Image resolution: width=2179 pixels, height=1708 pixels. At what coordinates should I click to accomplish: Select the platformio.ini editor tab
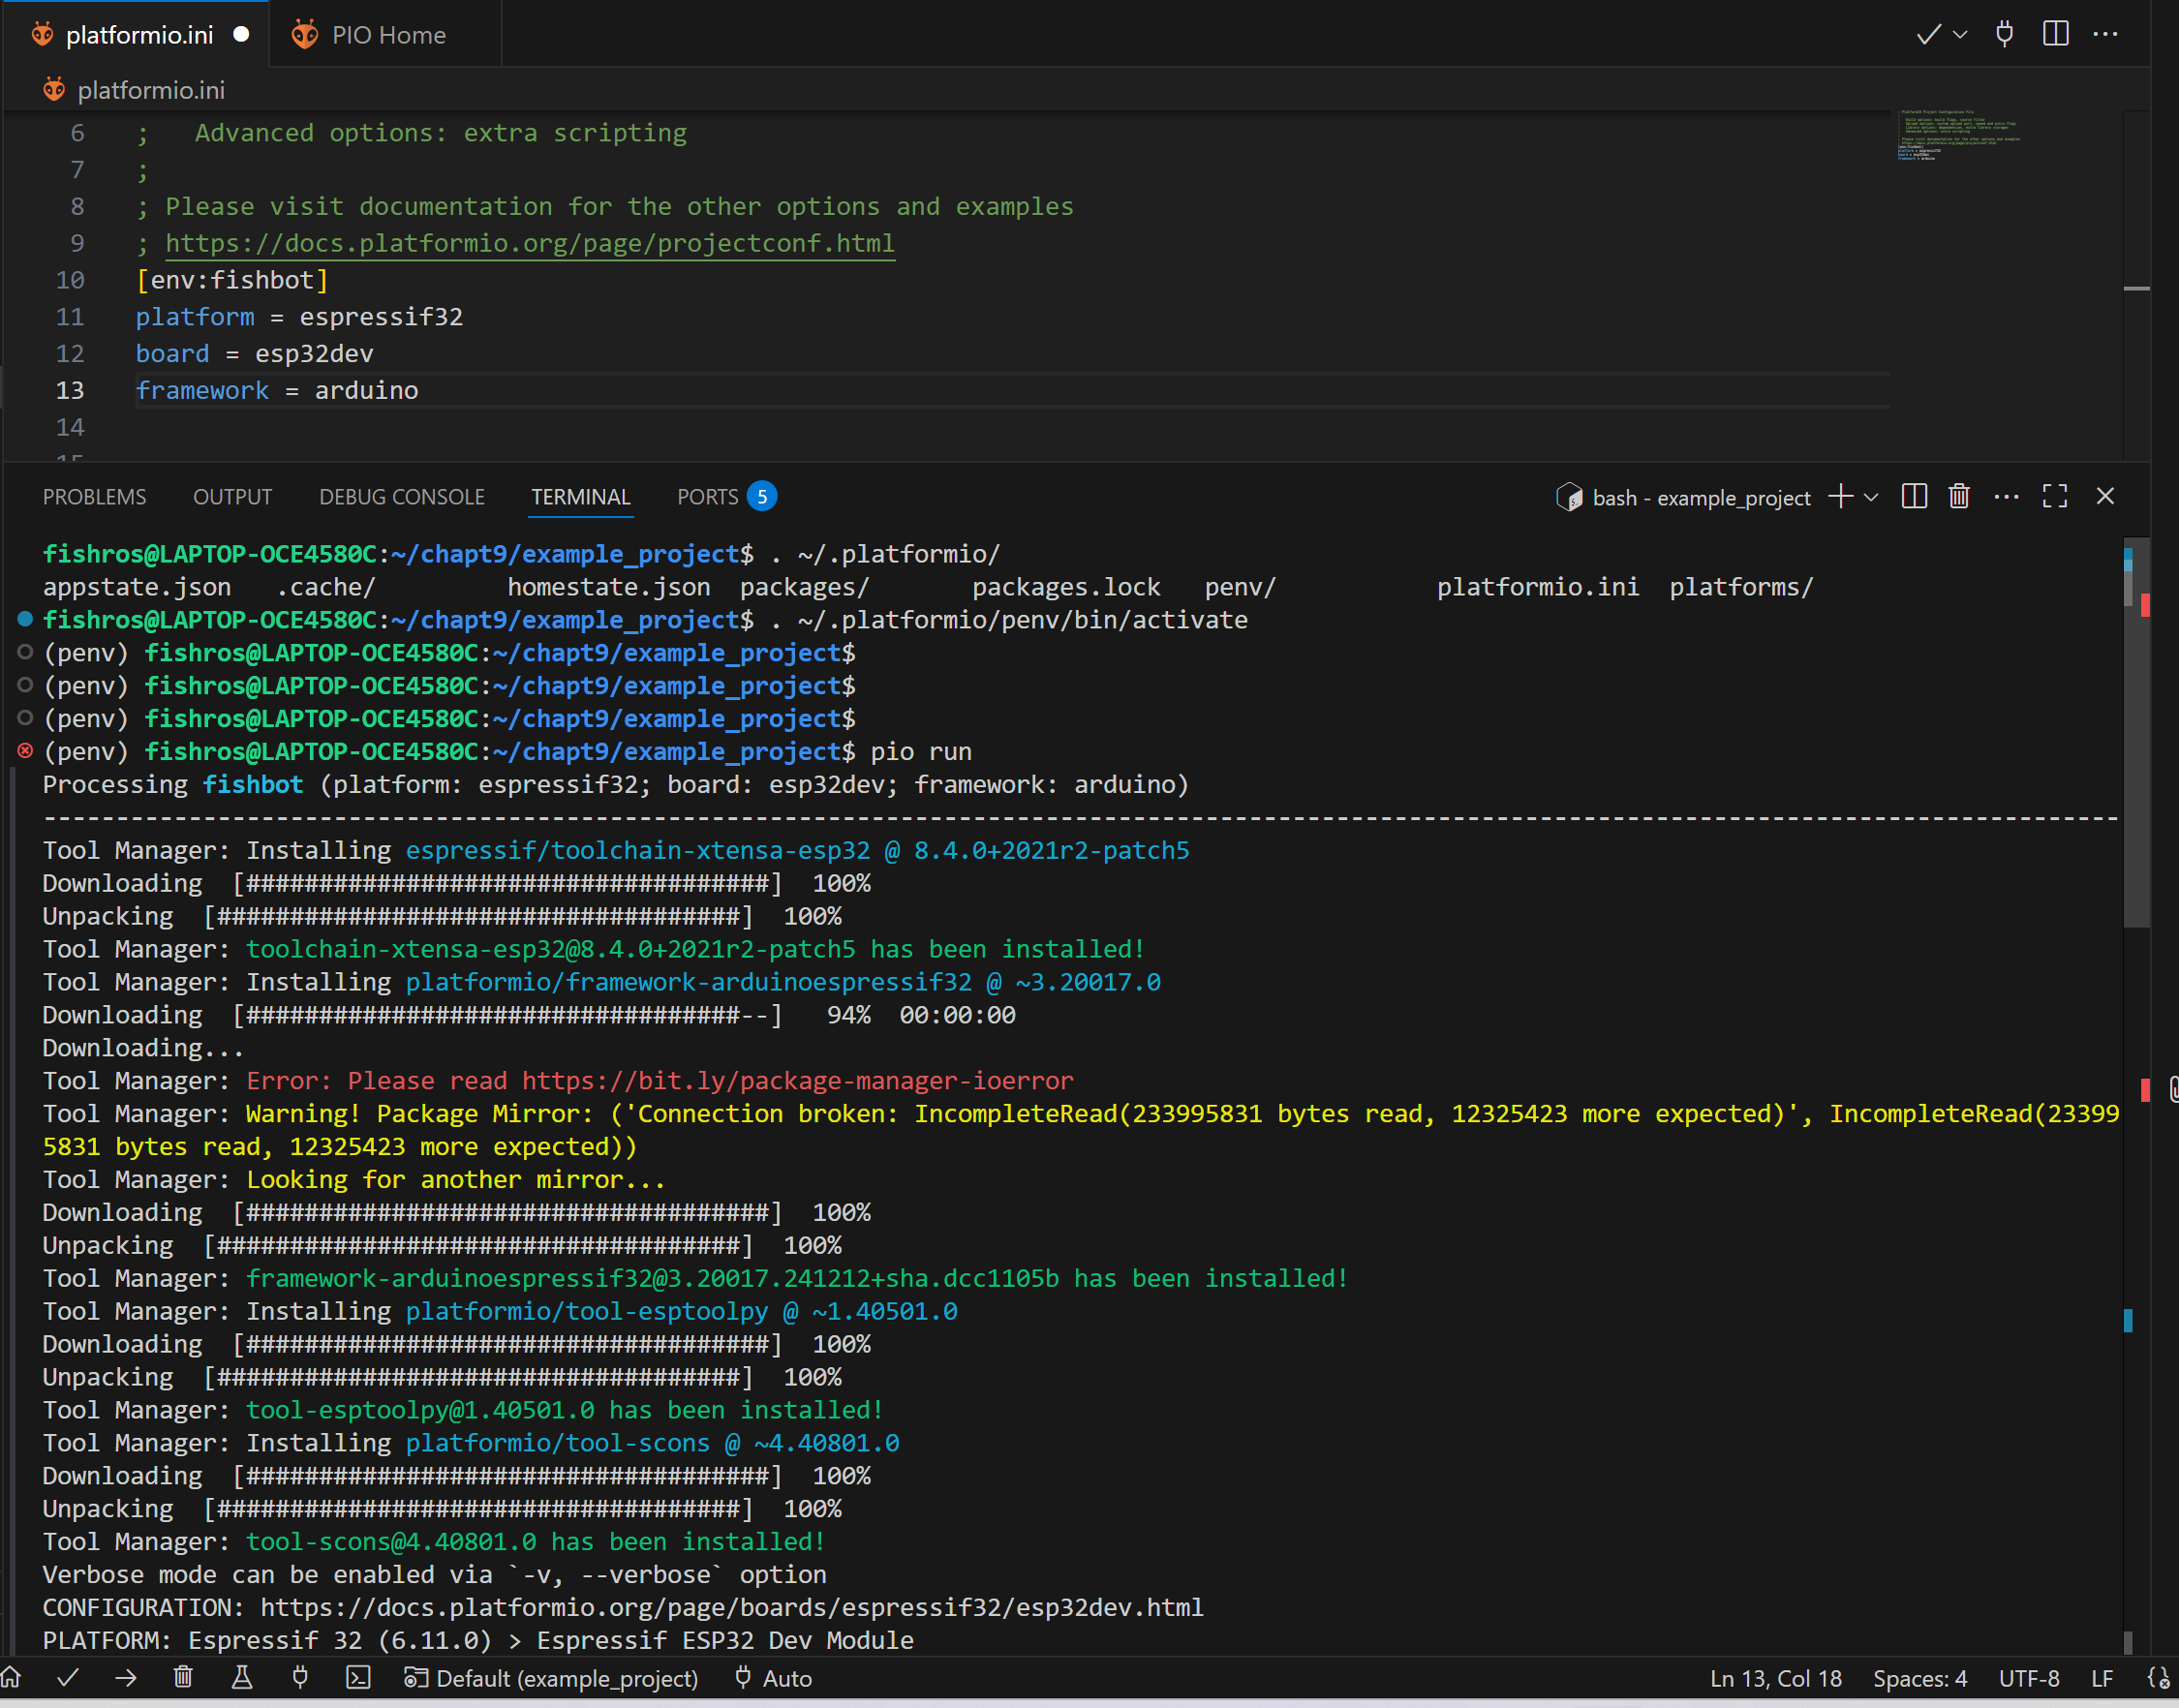click(x=135, y=34)
